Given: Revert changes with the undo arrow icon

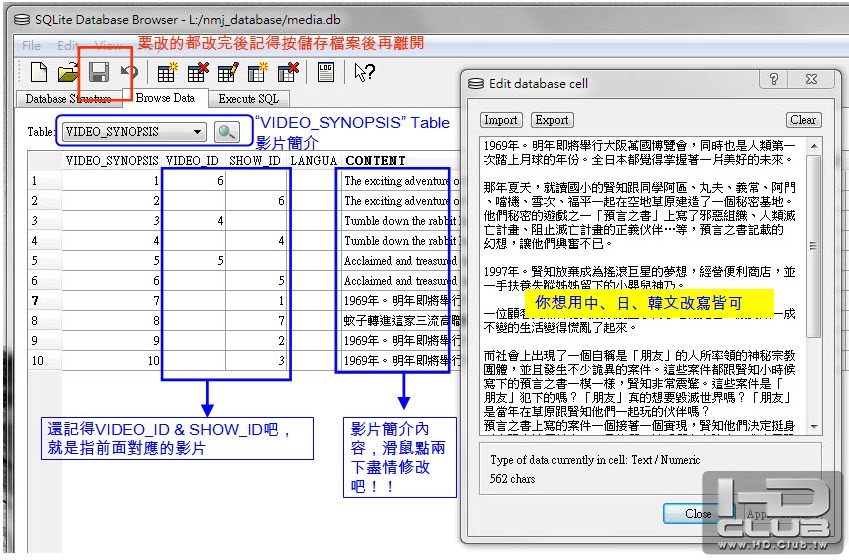Looking at the screenshot, I should coord(129,71).
